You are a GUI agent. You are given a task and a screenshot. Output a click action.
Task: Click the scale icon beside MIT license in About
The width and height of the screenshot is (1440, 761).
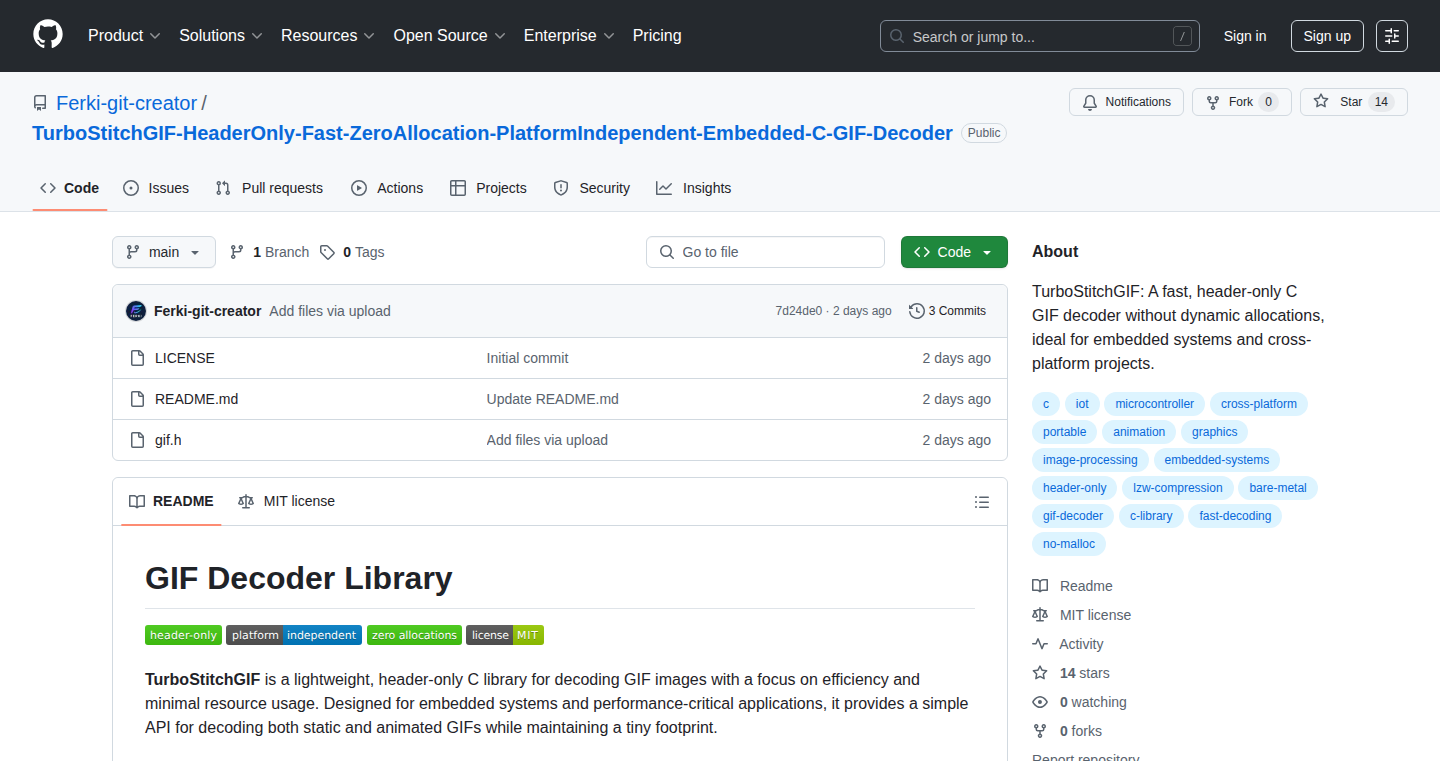pos(1040,615)
